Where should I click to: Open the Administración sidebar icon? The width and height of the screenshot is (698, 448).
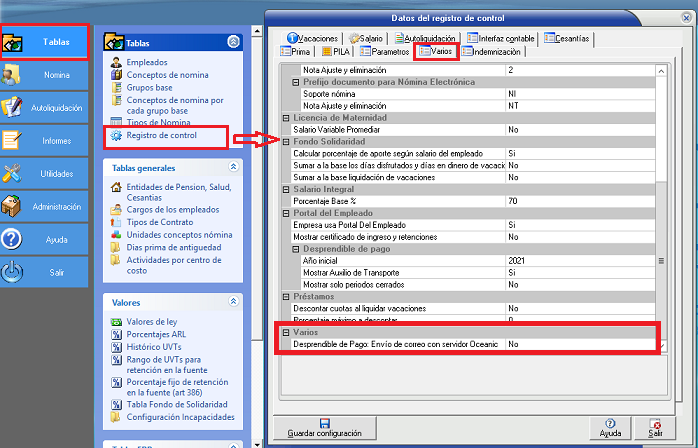14,205
